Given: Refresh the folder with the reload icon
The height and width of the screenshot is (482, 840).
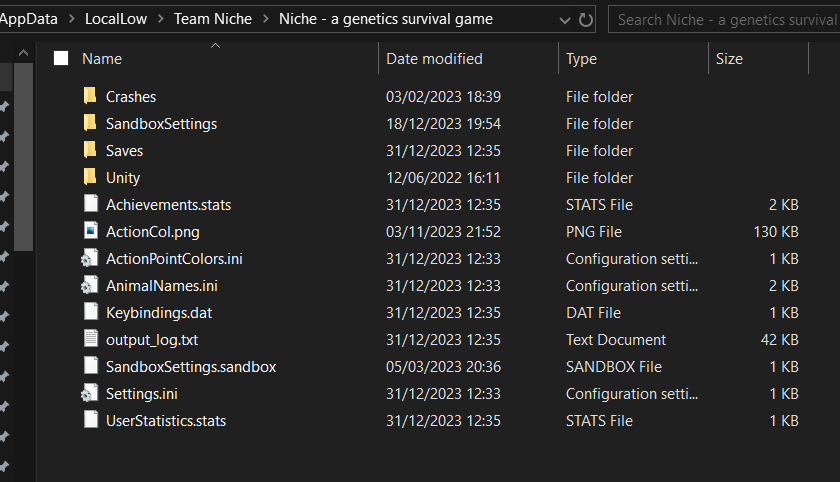Looking at the screenshot, I should (586, 19).
